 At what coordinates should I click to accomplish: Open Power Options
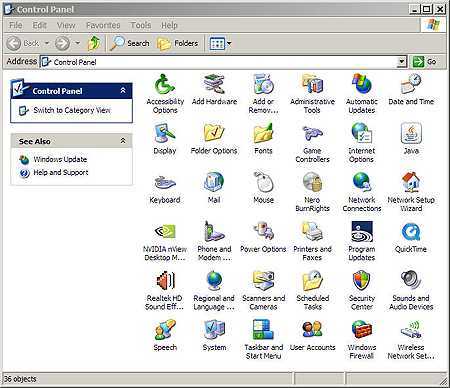click(263, 237)
